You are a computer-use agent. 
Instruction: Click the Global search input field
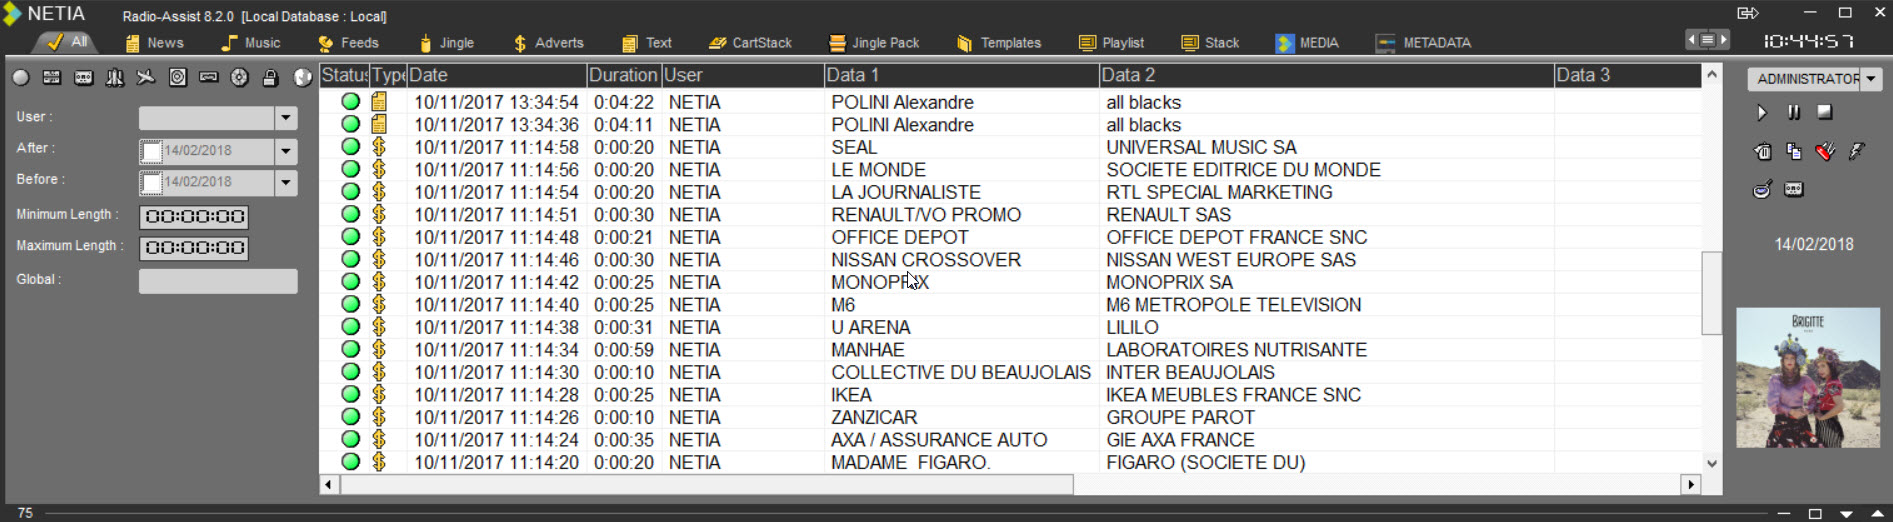tap(218, 281)
